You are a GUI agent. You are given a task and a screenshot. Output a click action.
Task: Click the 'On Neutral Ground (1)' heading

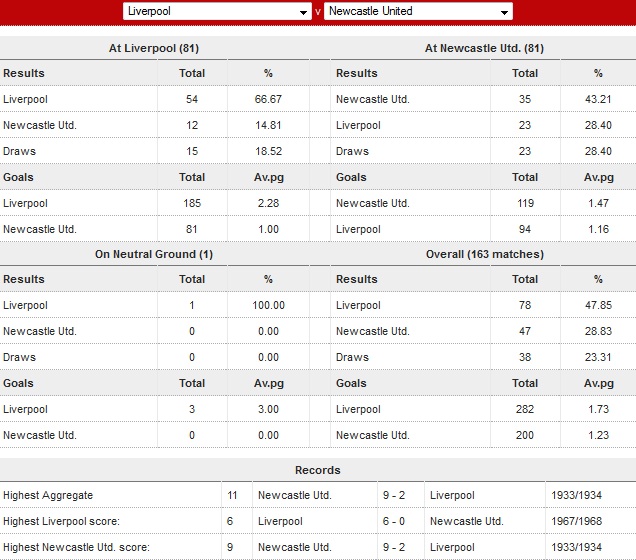(x=154, y=254)
